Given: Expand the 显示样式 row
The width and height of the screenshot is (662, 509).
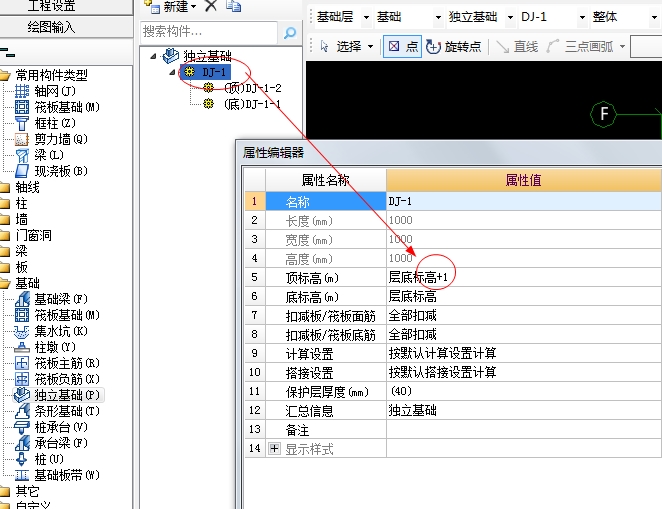Looking at the screenshot, I should point(274,448).
